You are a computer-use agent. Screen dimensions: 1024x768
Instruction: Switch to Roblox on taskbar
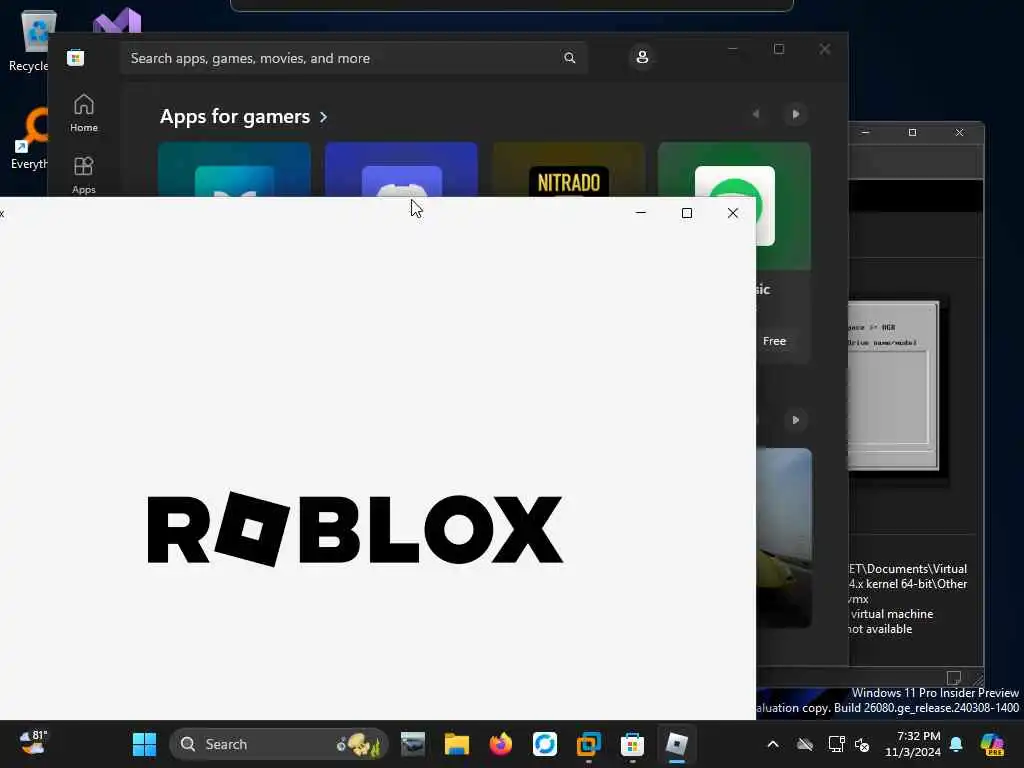677,744
